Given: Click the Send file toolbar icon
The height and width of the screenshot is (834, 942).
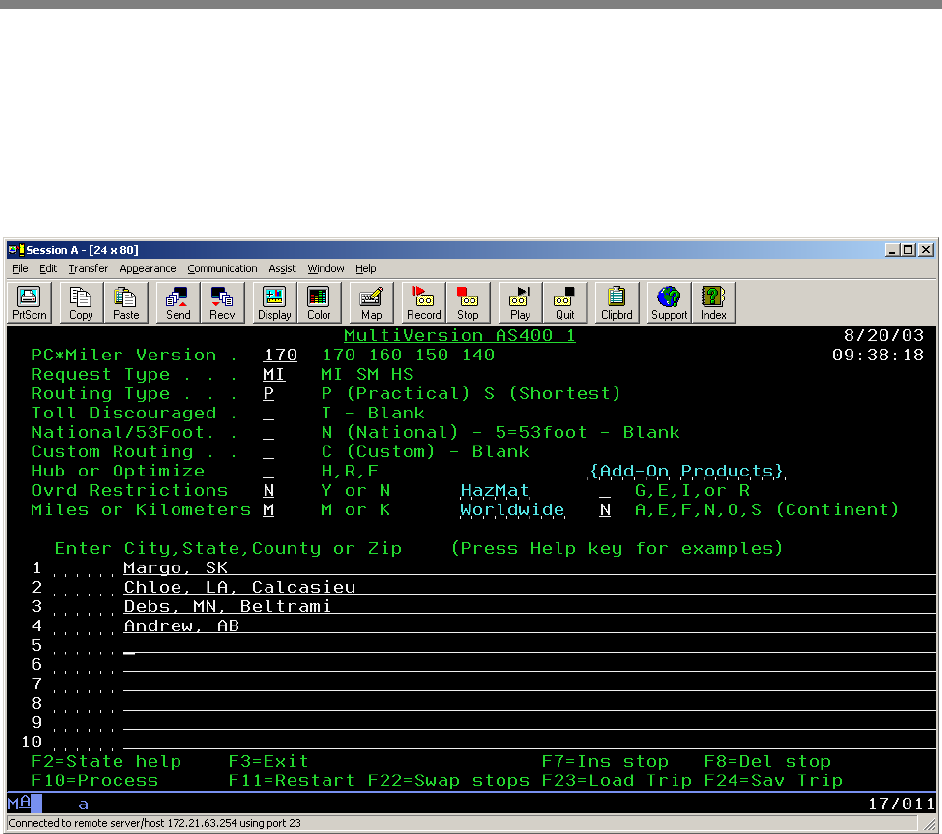Looking at the screenshot, I should tap(178, 303).
